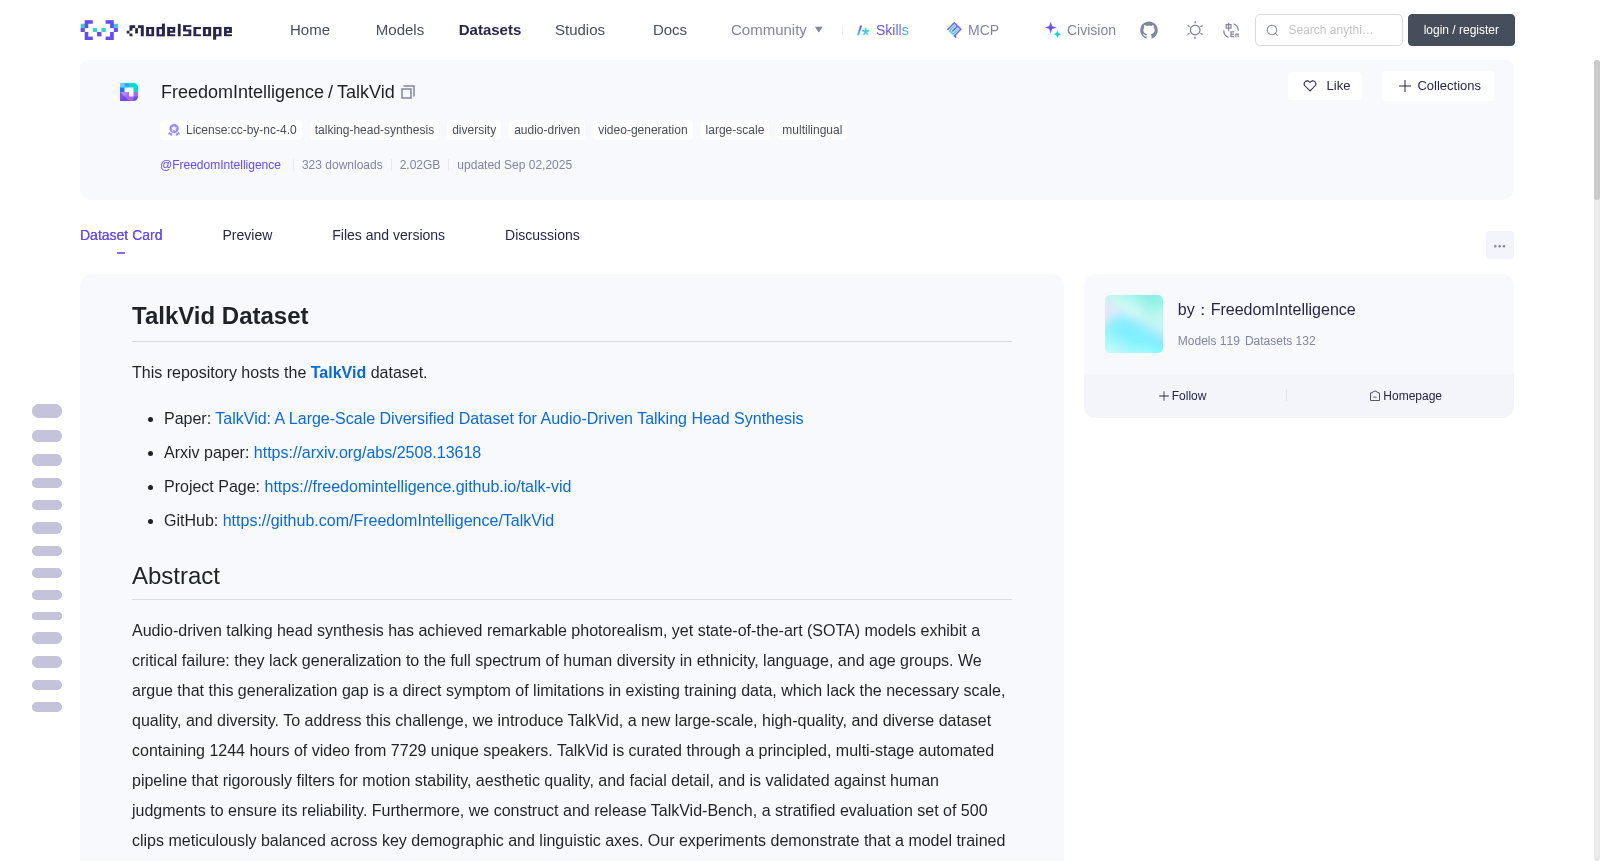The width and height of the screenshot is (1600, 861).
Task: Switch to the Dataset Card tab
Action: point(121,235)
